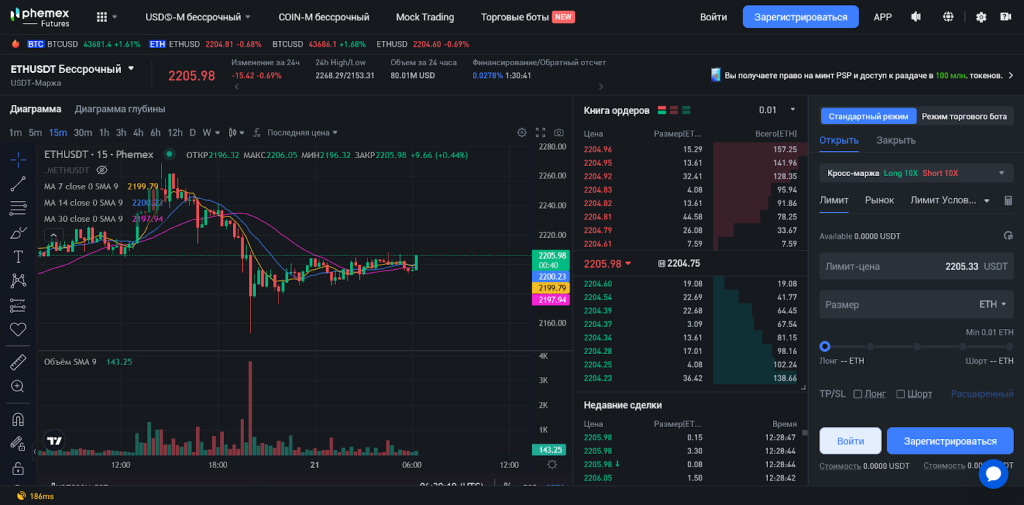Select the 1h timeframe

tap(104, 133)
